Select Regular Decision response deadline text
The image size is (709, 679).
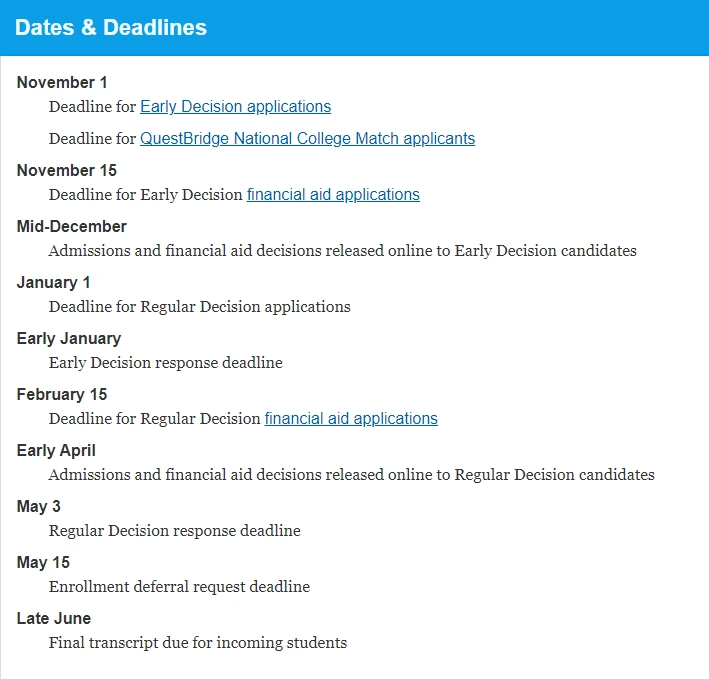click(175, 530)
